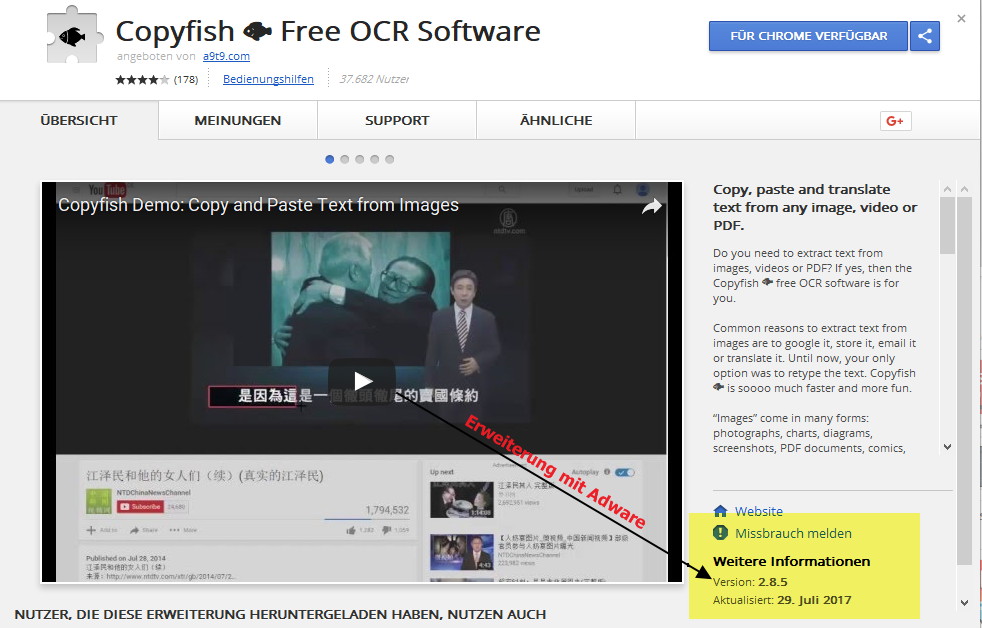The image size is (982, 628).
Task: Click the YouTube logo in the video
Action: pos(107,189)
